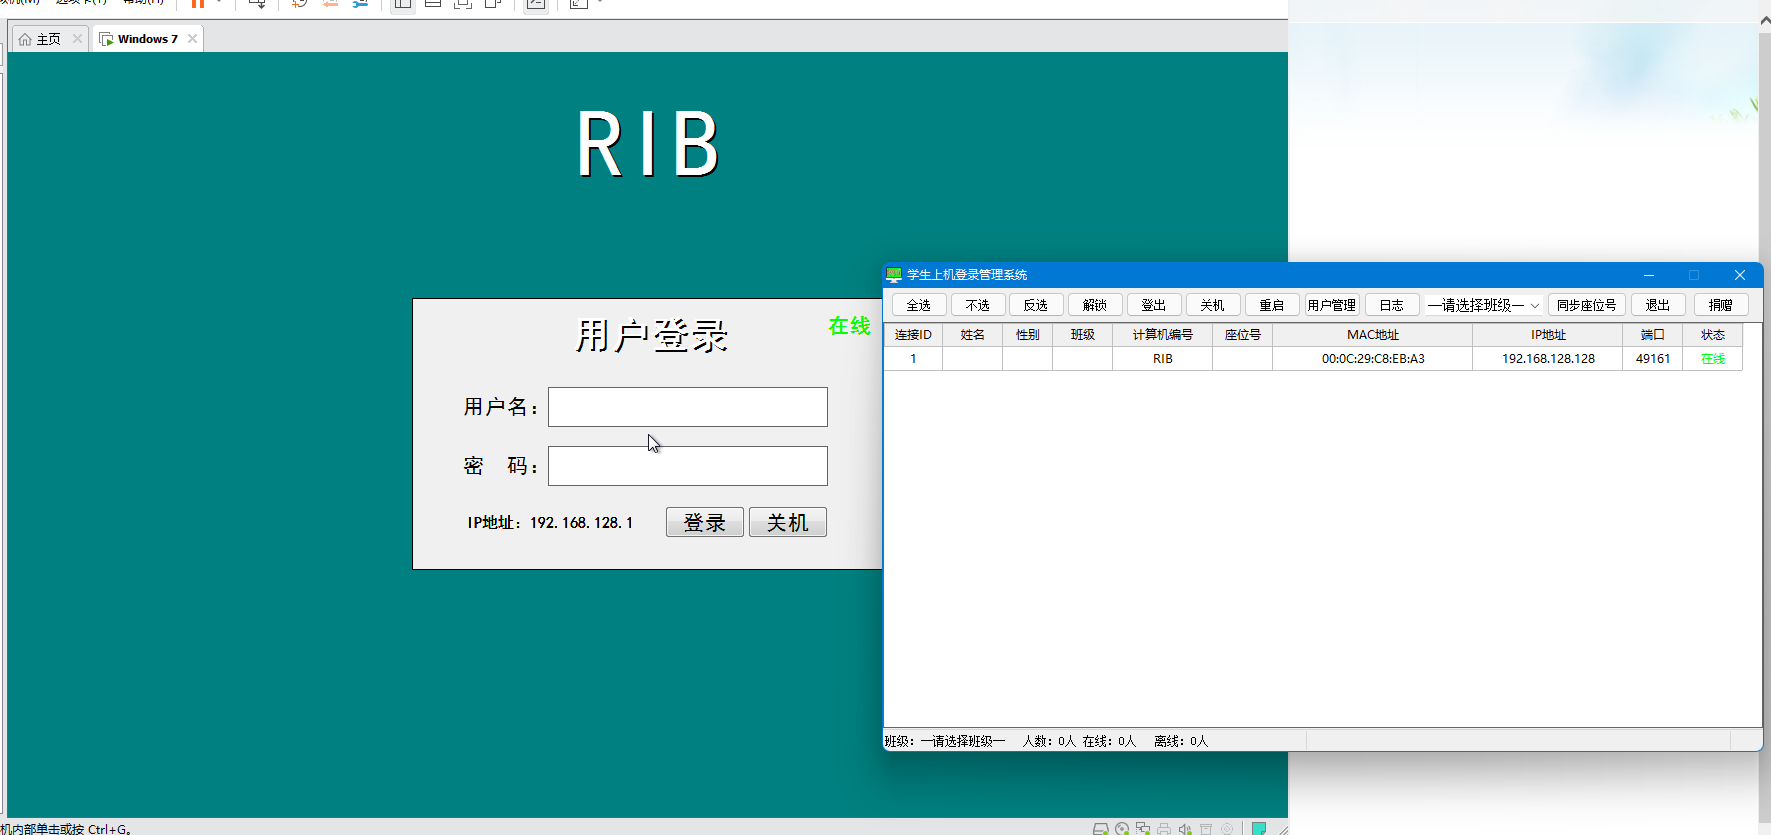Click the IP地址 column header
This screenshot has height=835, width=1771.
[1548, 335]
